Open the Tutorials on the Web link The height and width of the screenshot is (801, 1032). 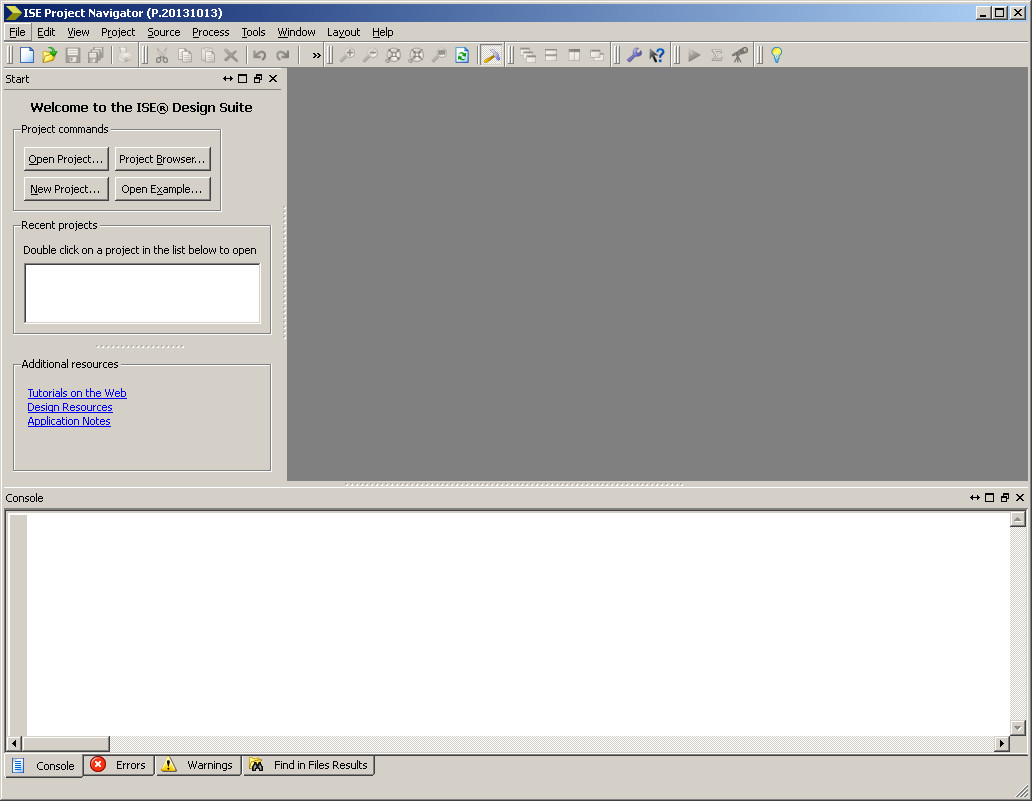(77, 393)
